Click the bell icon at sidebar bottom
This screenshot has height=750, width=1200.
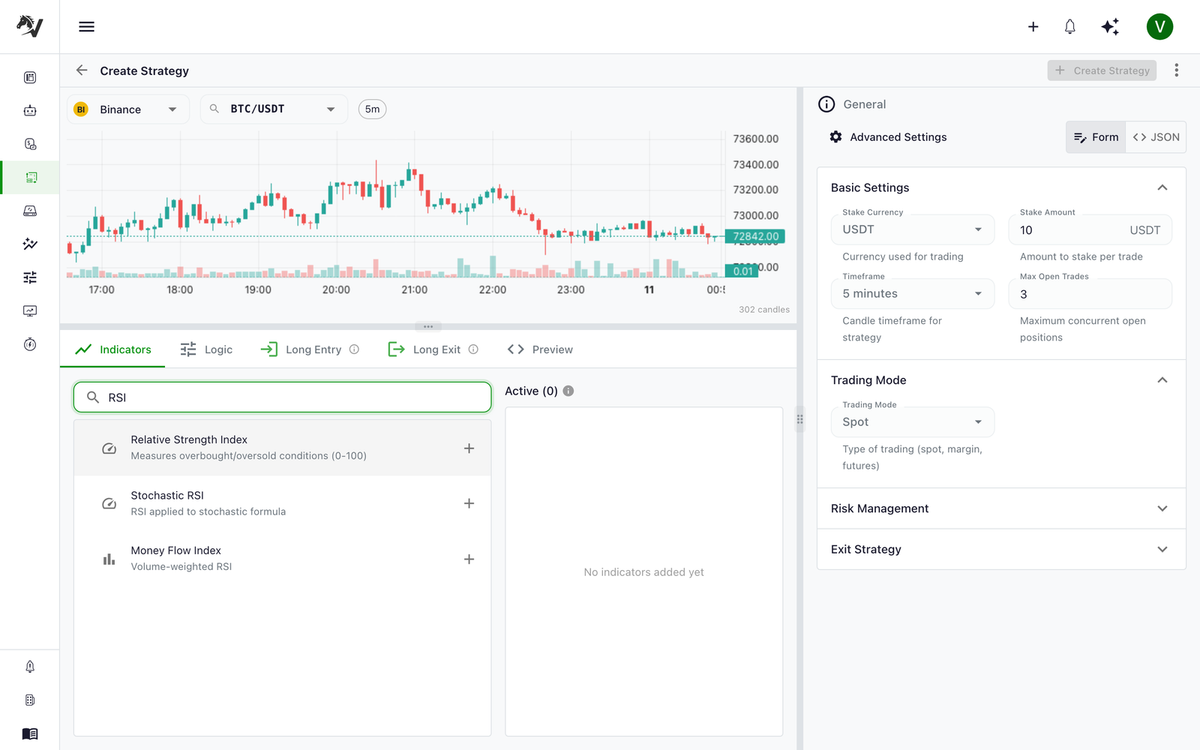pos(30,667)
